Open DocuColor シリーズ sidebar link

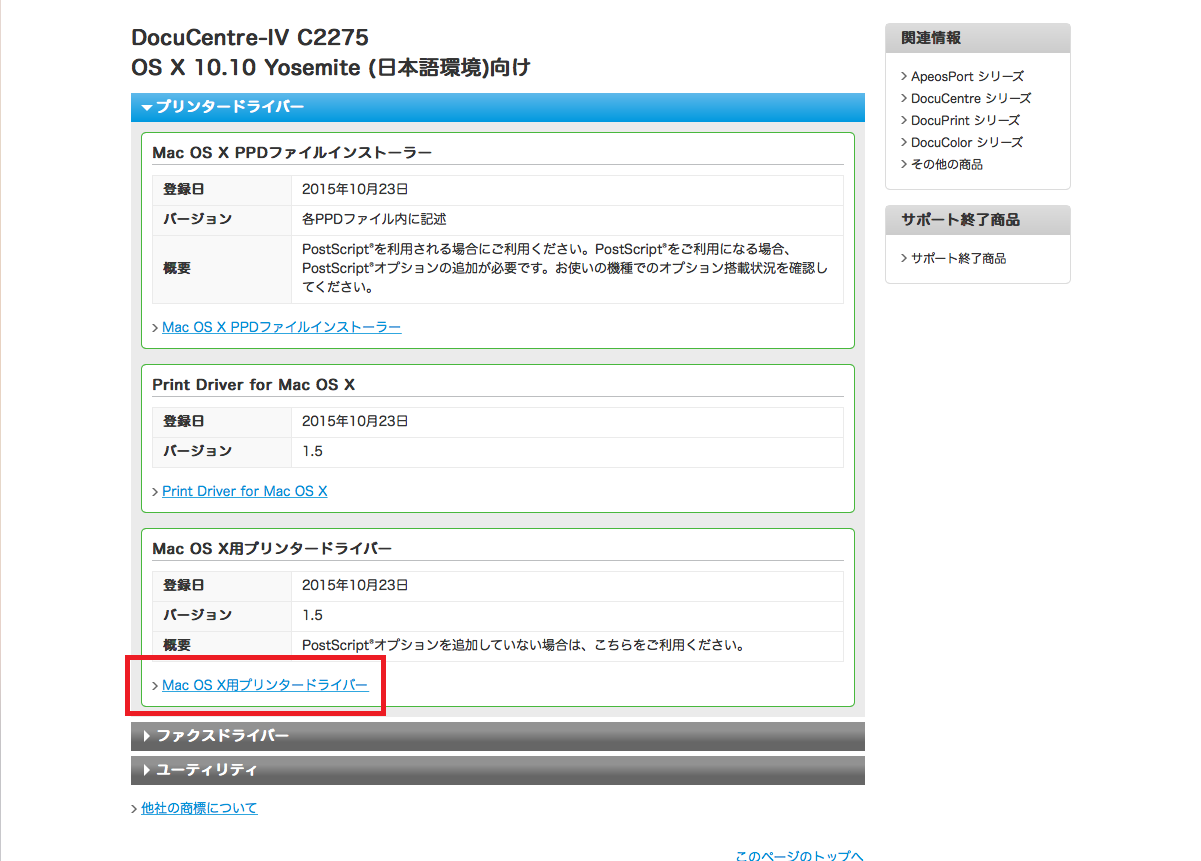[967, 142]
